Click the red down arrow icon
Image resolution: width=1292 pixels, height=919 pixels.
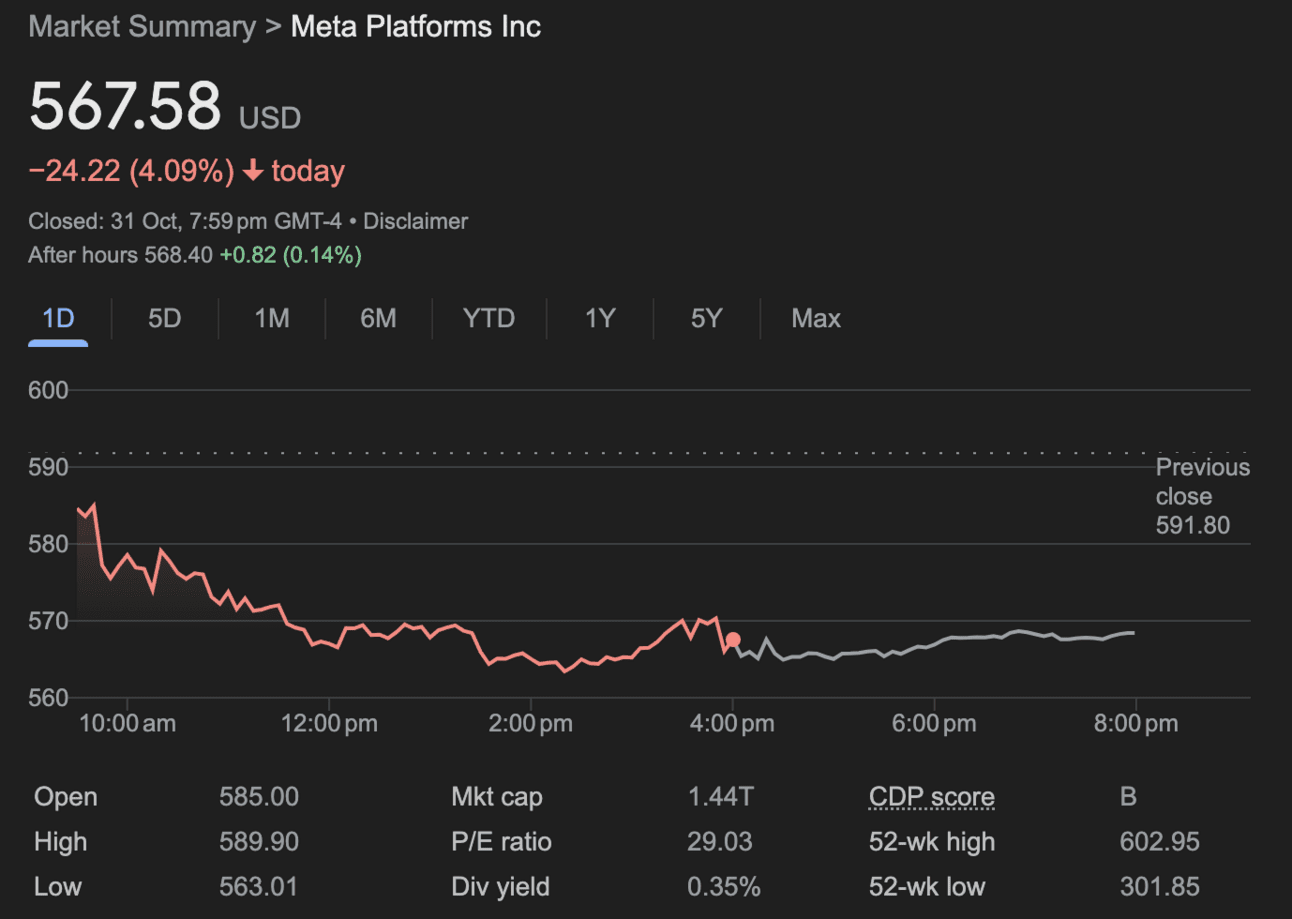(253, 172)
